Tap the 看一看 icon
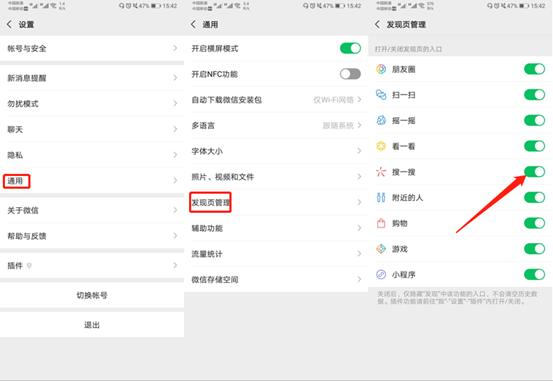The width and height of the screenshot is (553, 381). (x=381, y=146)
